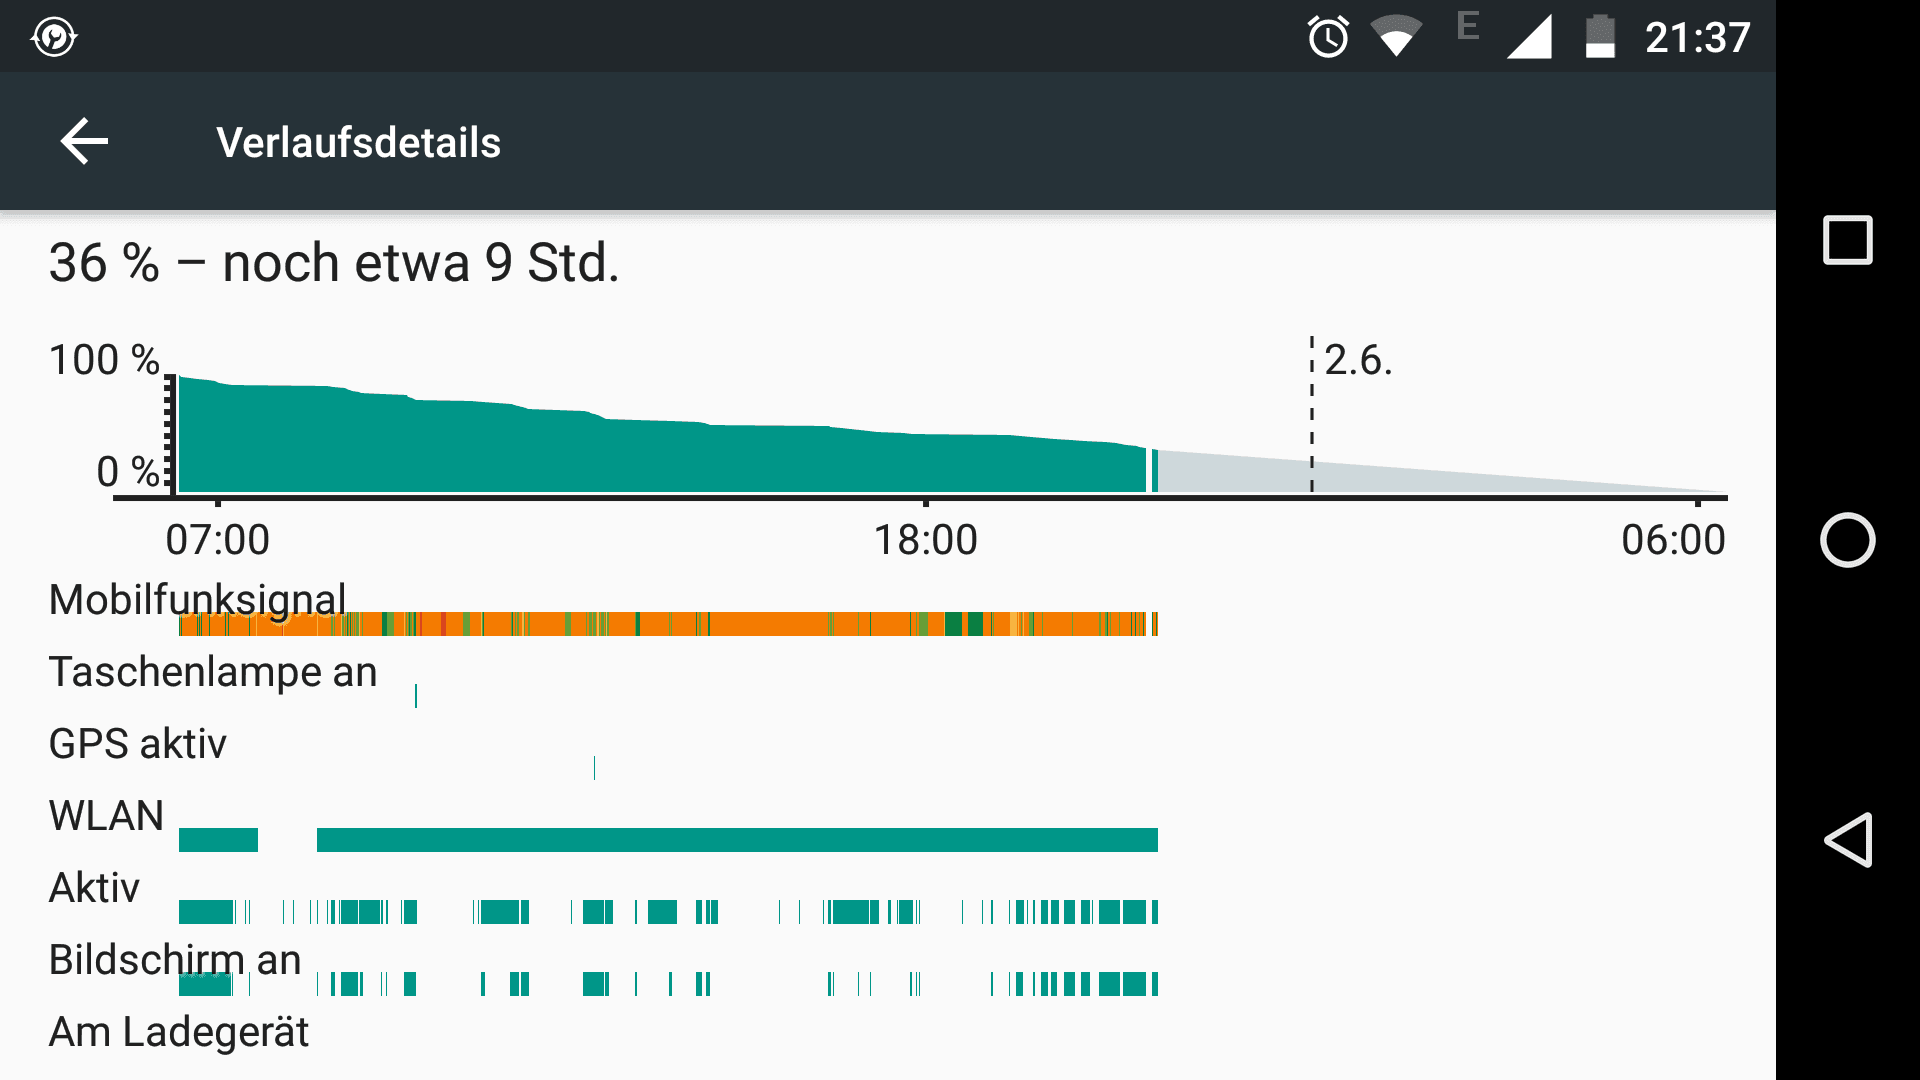Tap the back arrow next to Verlaufsdetails
Image resolution: width=1920 pixels, height=1080 pixels.
[x=84, y=141]
